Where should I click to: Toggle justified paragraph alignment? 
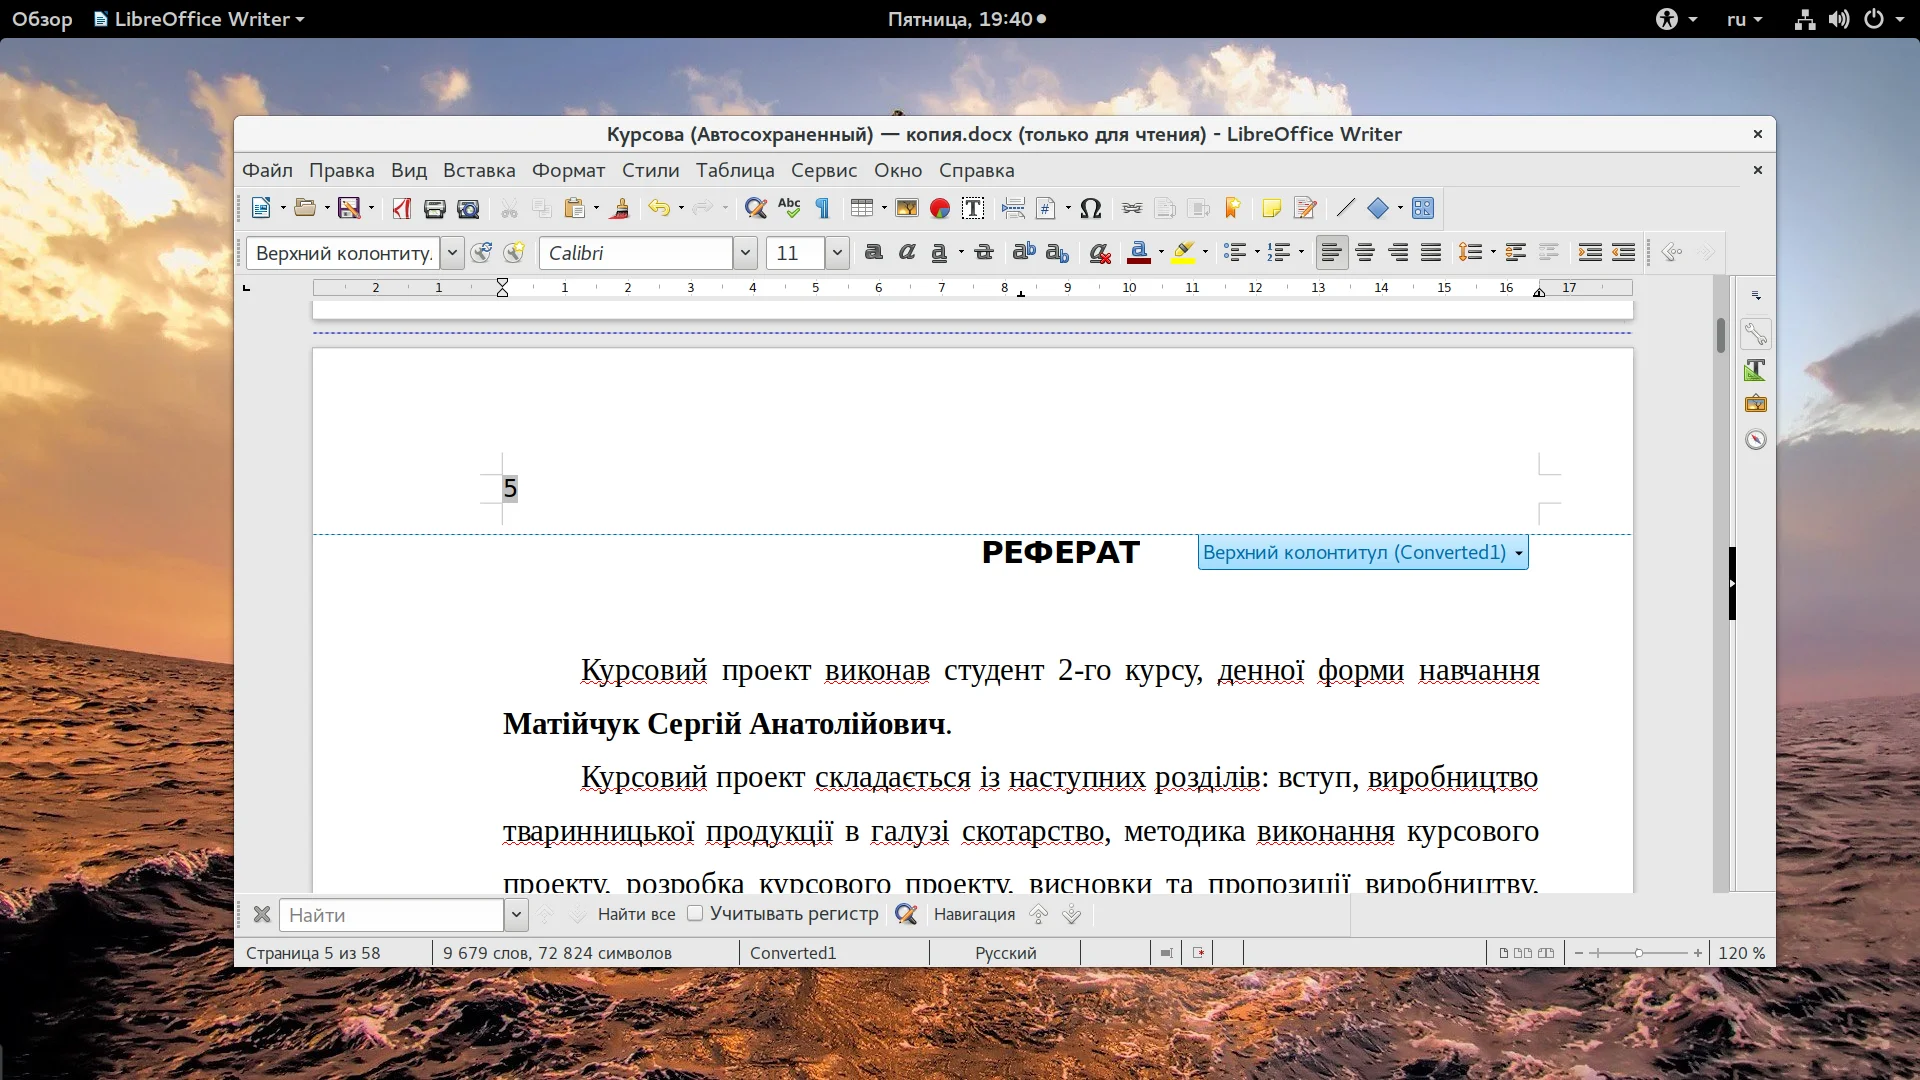(1431, 253)
